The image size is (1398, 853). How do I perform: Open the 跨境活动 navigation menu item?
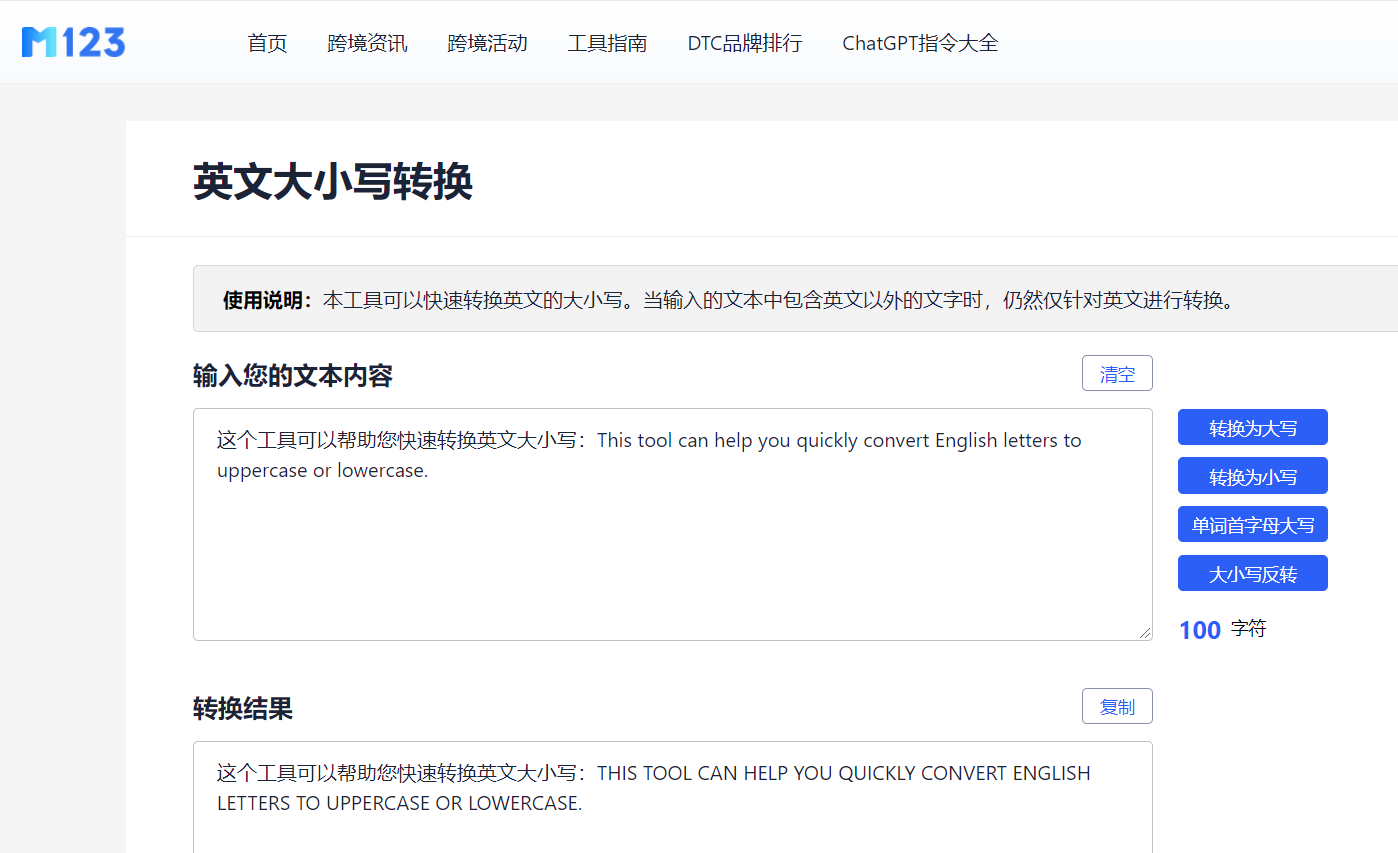pos(488,43)
